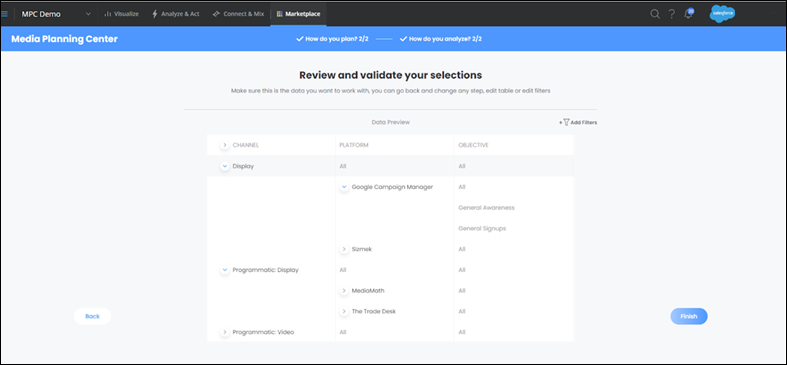Open the Connect & Mix tab

coord(238,14)
